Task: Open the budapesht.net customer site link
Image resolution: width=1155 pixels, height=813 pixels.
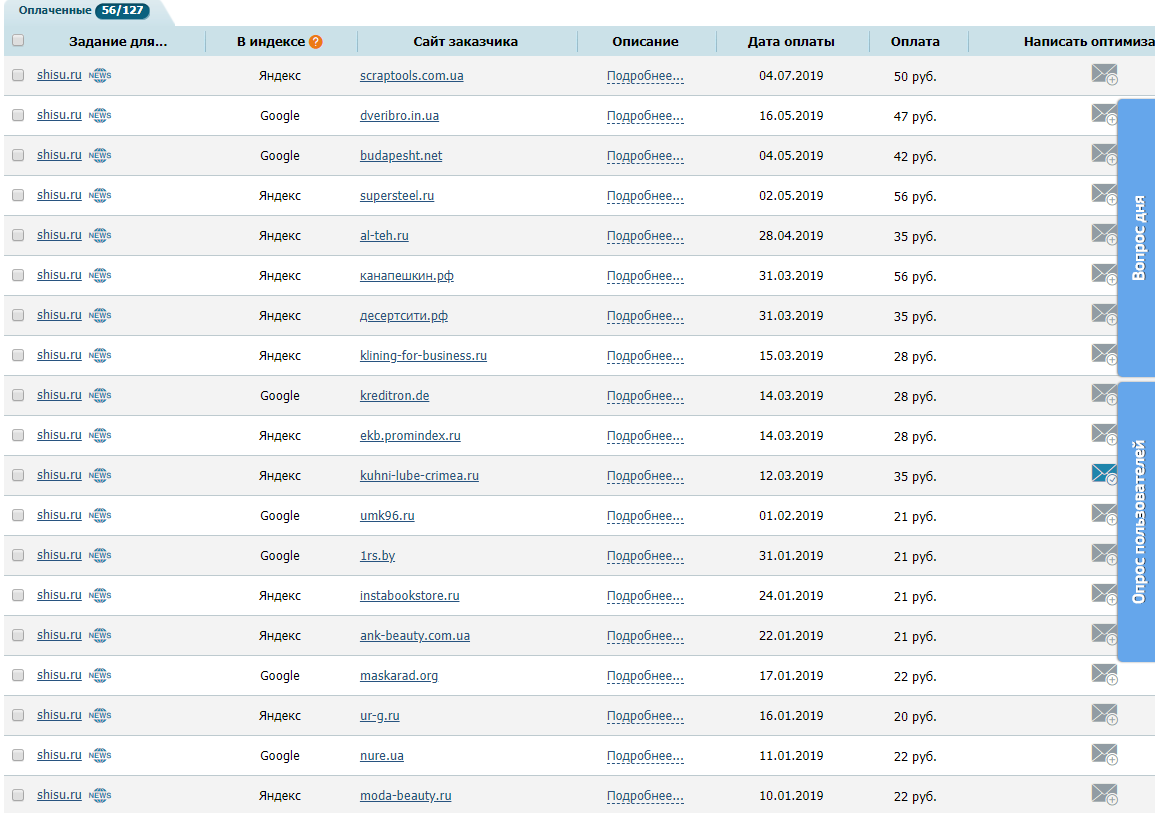Action: coord(401,155)
